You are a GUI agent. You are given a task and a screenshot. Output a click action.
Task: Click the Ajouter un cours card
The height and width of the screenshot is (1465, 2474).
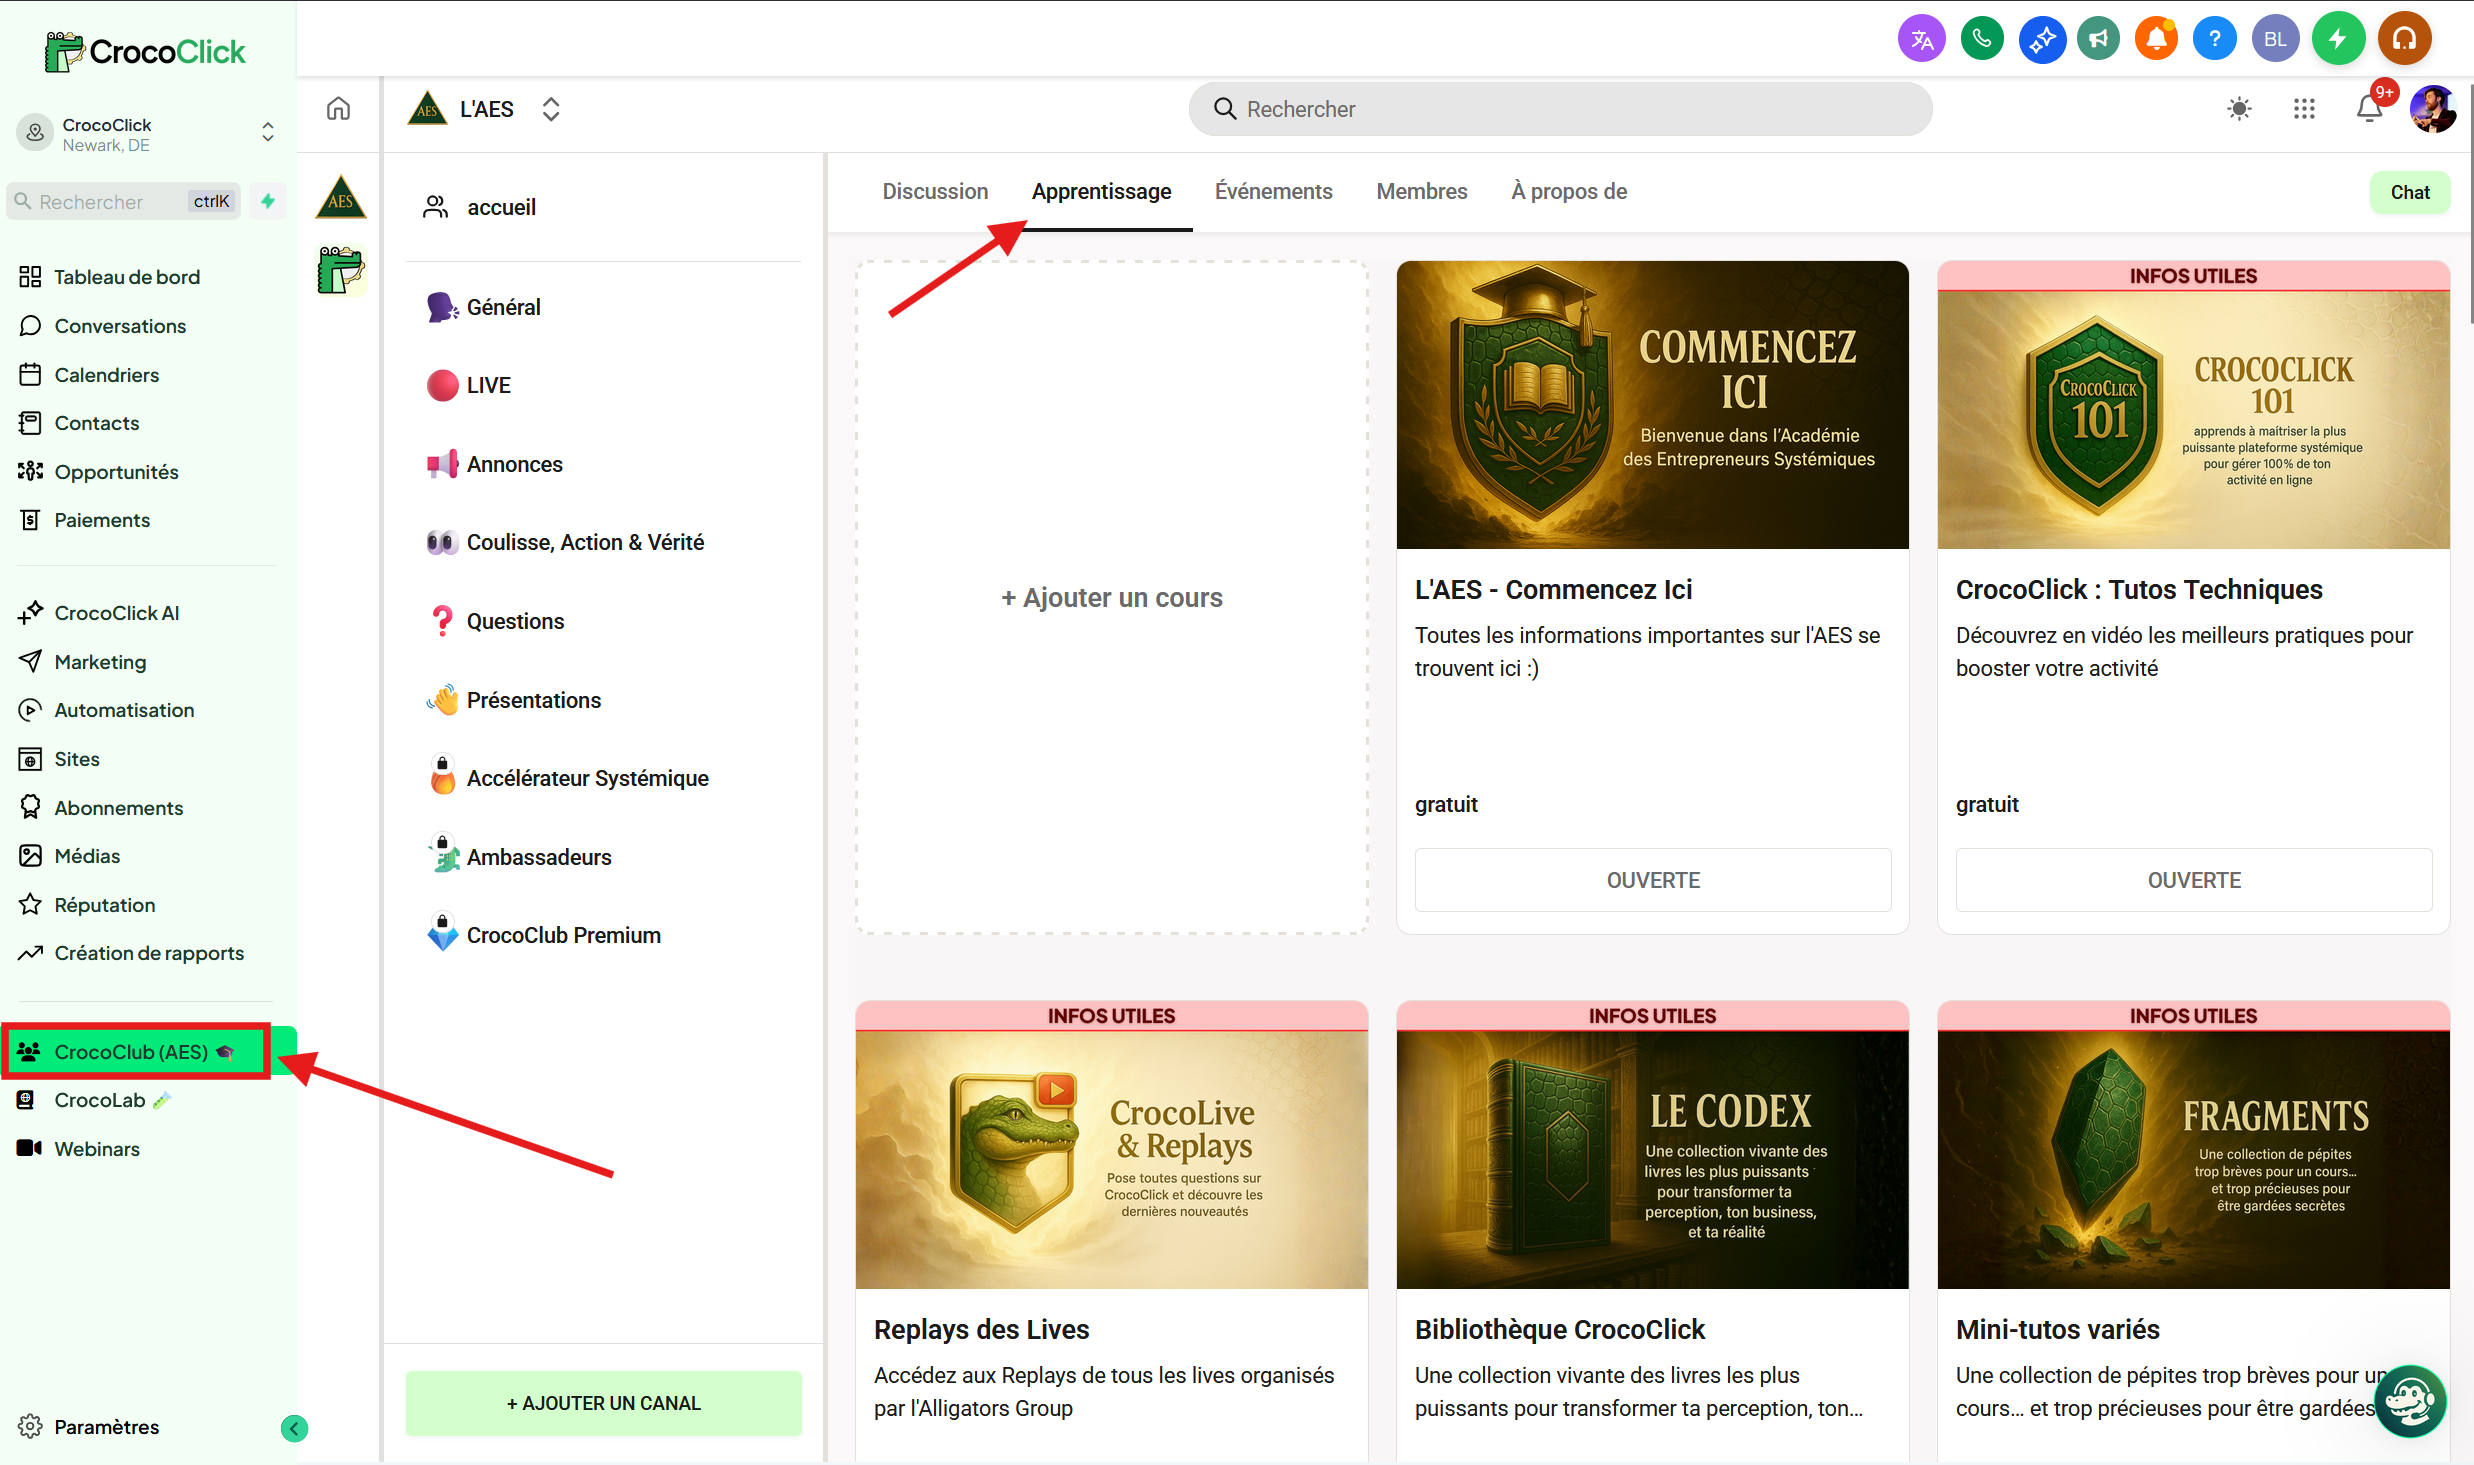tap(1111, 597)
